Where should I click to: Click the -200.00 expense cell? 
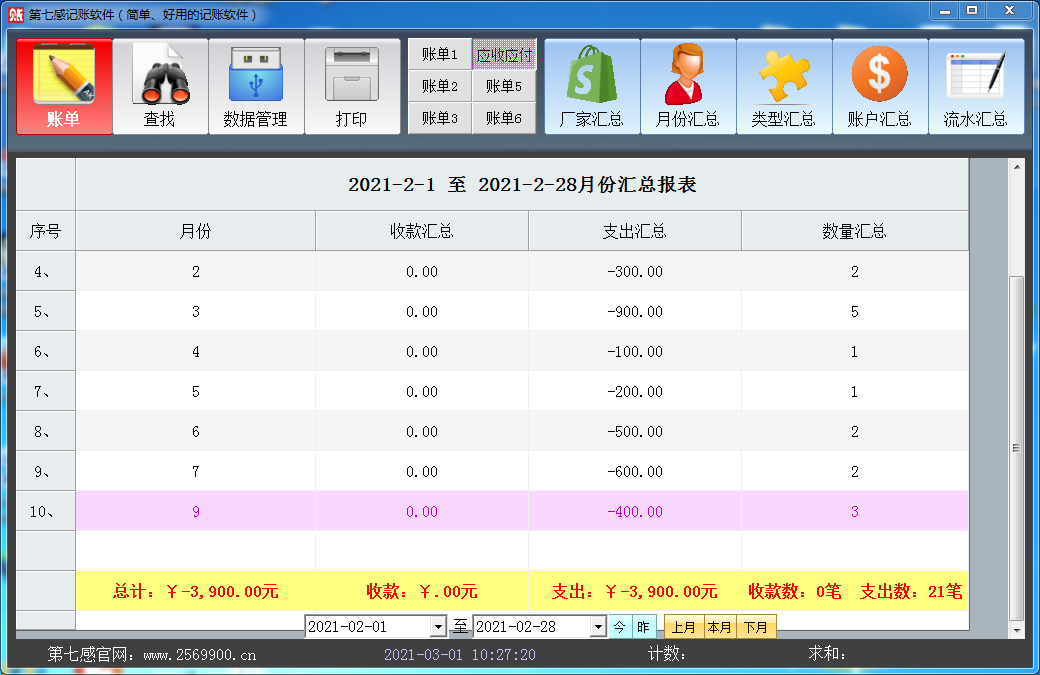pyautogui.click(x=635, y=391)
